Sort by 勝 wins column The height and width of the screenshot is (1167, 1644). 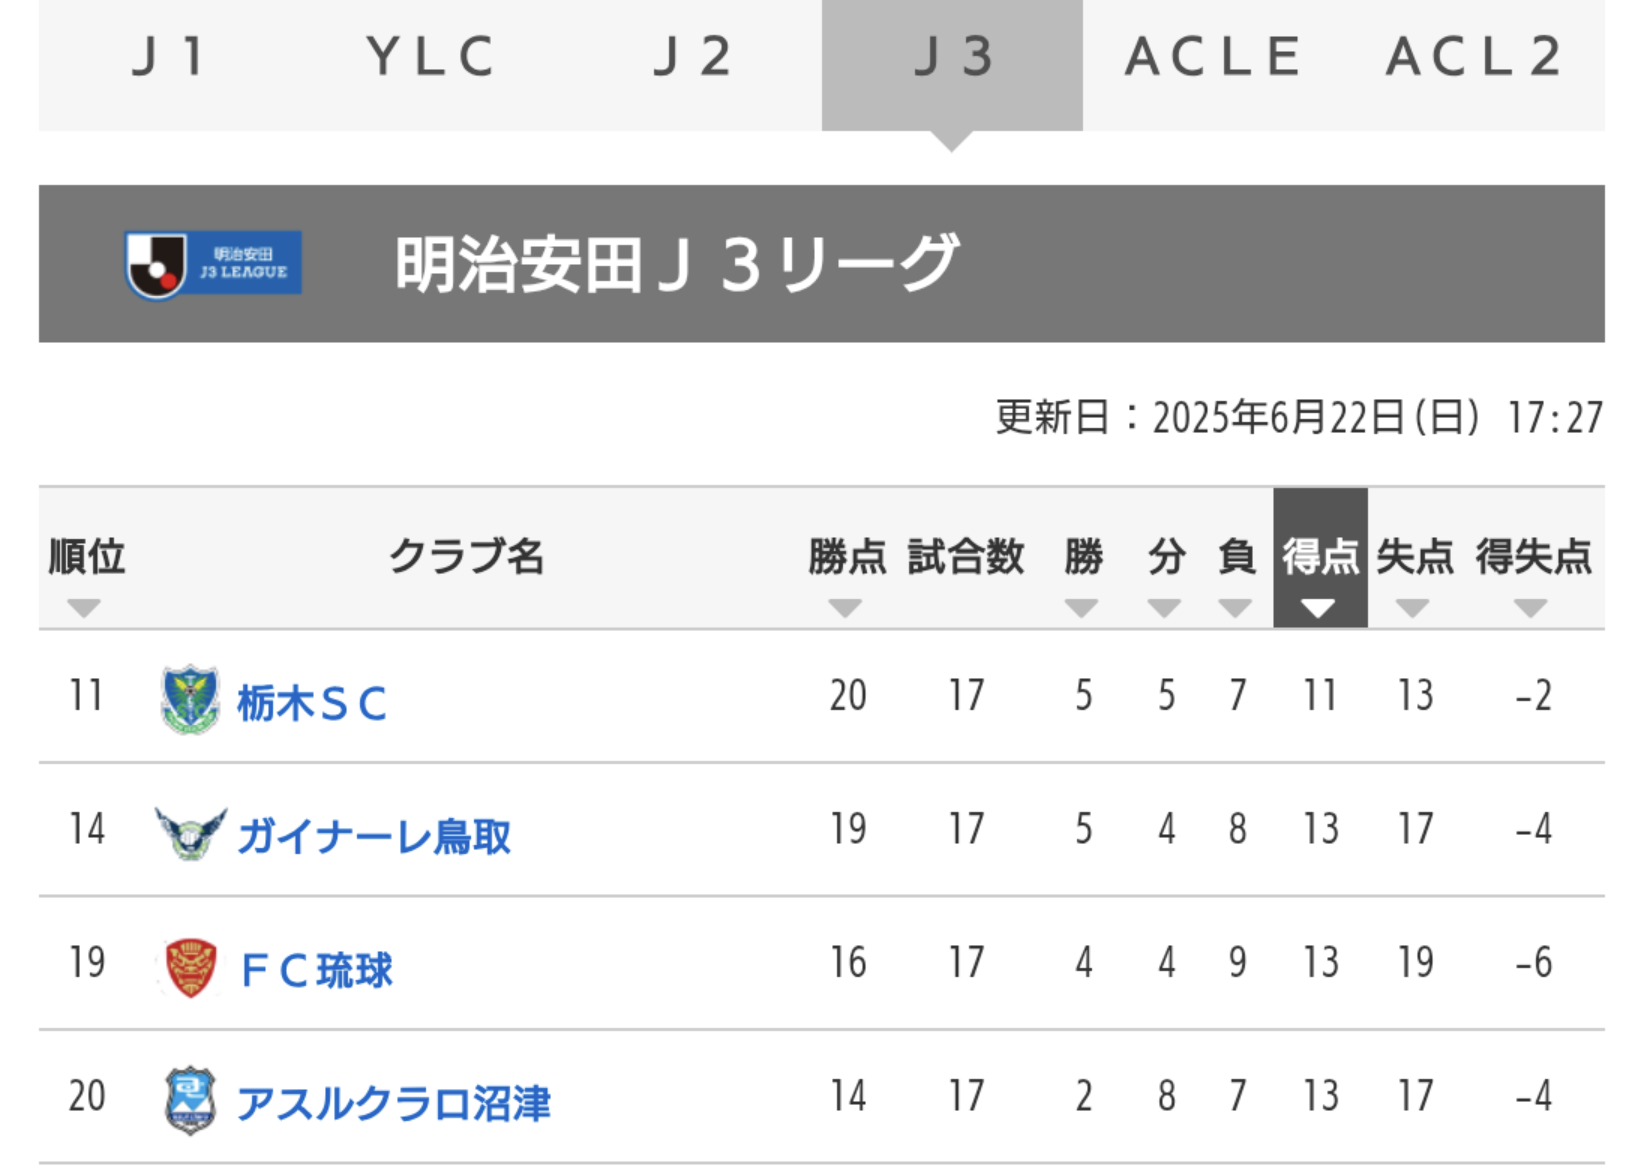(x=1082, y=608)
